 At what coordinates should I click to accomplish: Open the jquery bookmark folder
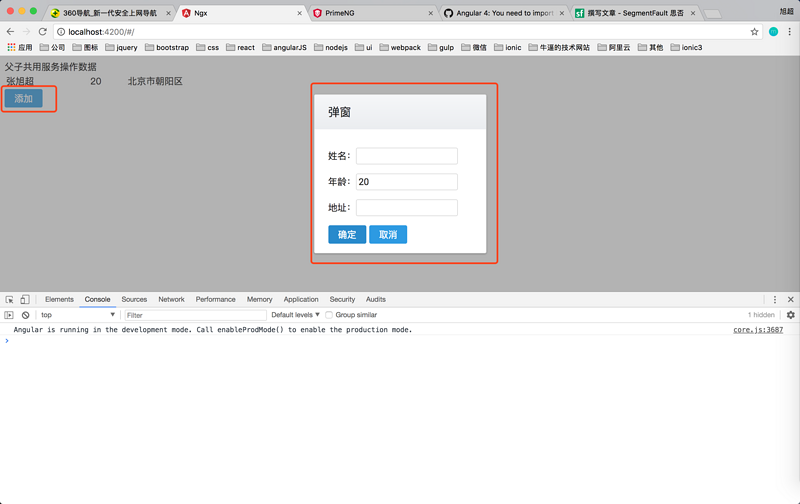(121, 47)
